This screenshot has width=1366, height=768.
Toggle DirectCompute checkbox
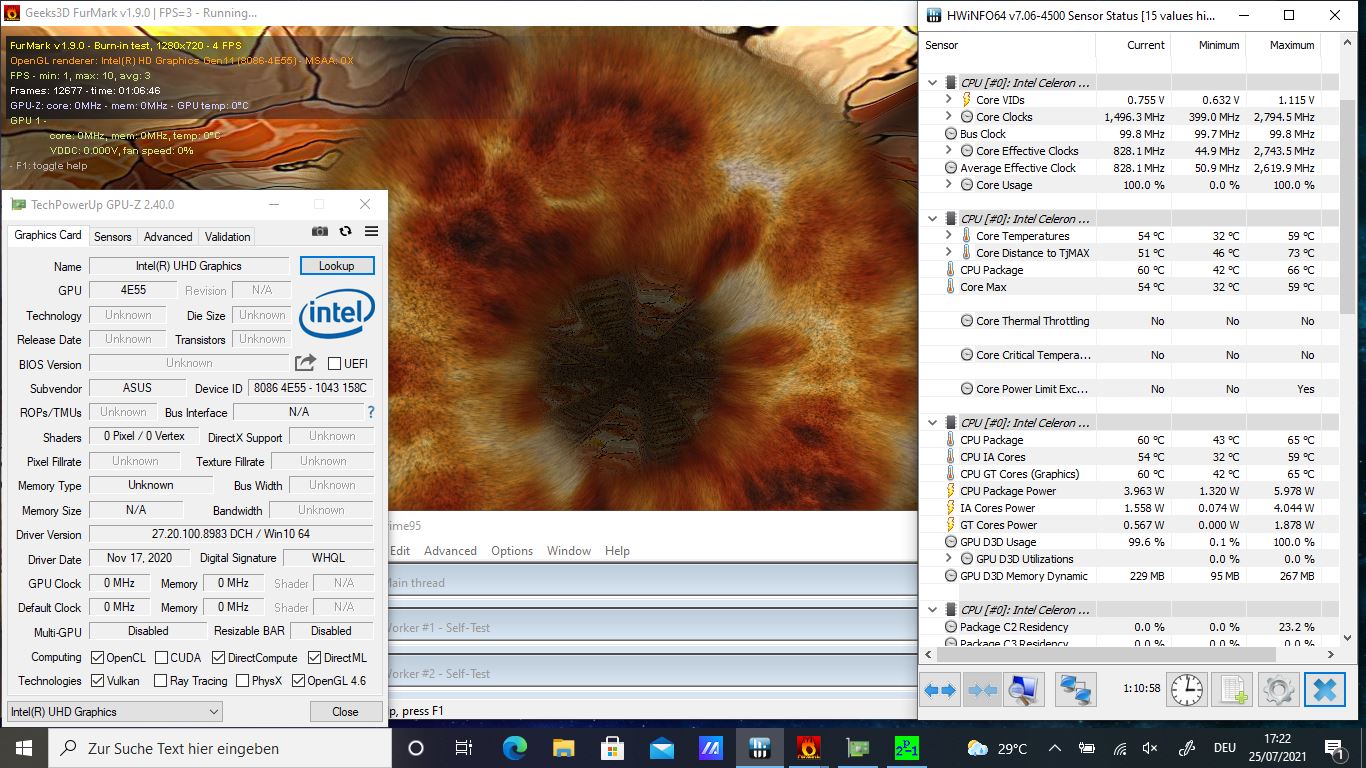(x=218, y=657)
